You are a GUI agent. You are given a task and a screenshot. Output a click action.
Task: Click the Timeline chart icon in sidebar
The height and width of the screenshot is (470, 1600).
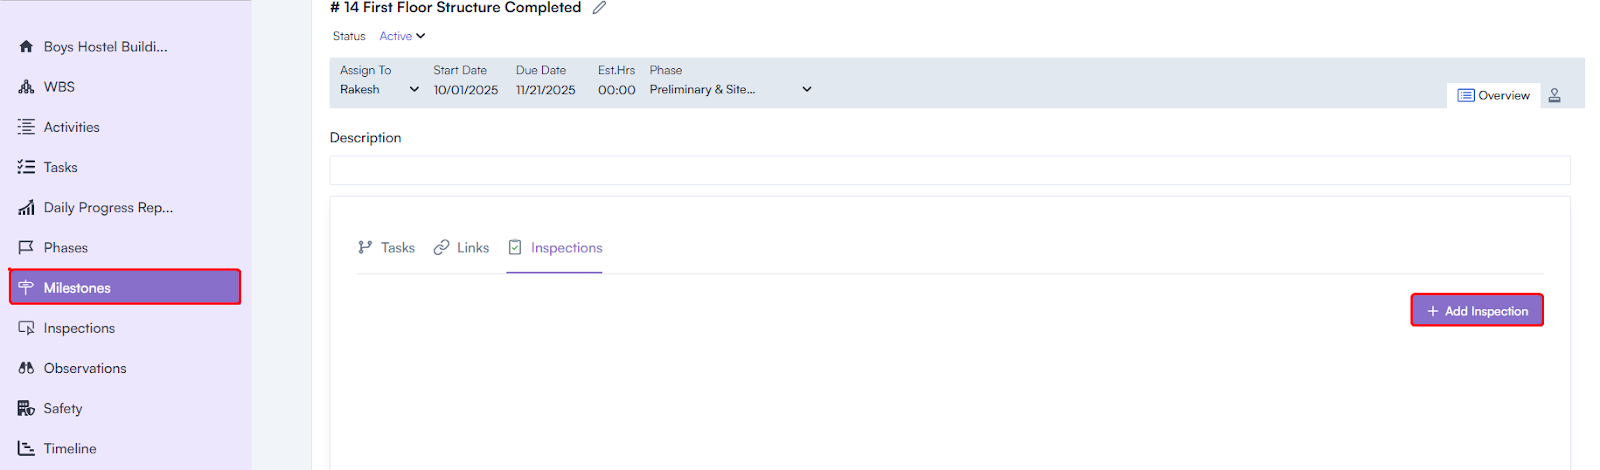[x=26, y=449]
